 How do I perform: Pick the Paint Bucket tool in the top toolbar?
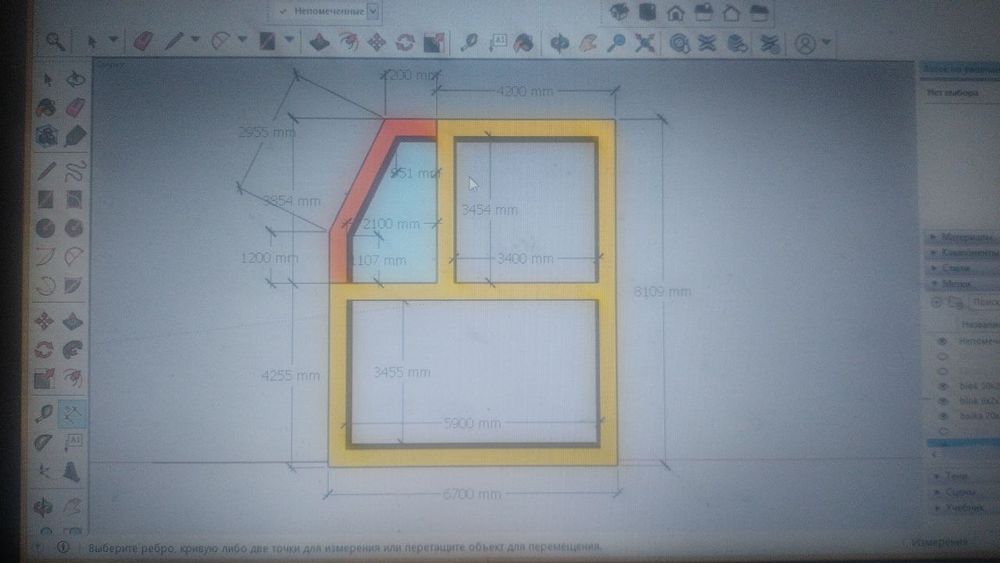point(524,43)
